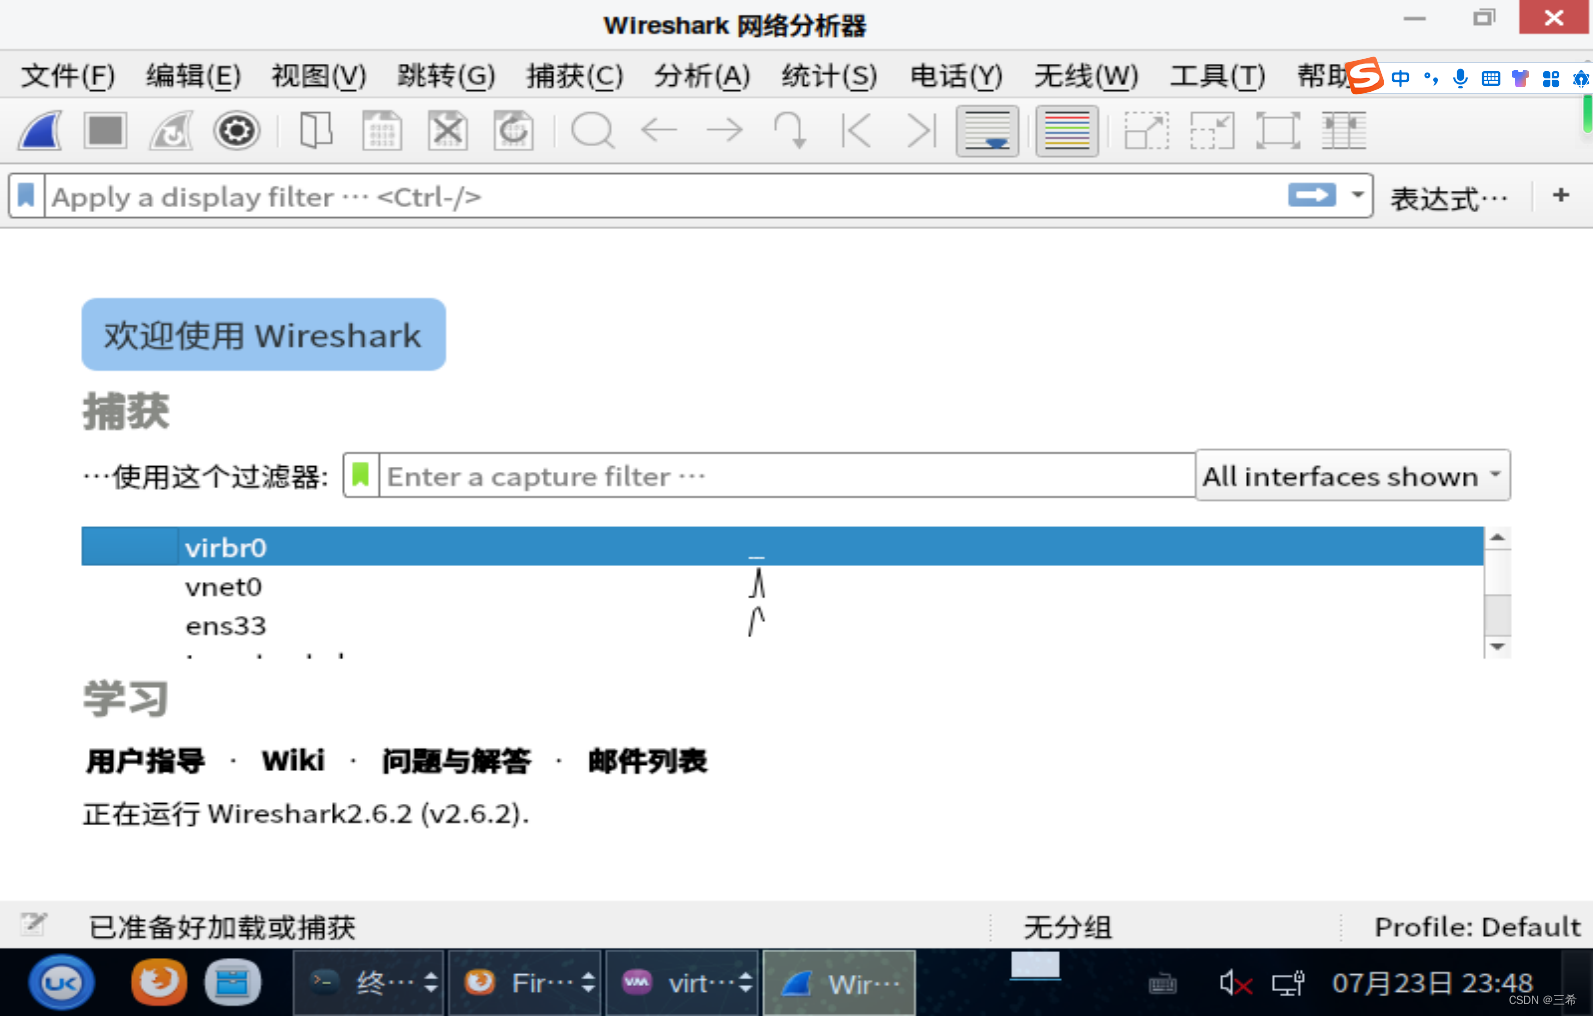Open the 无线(W) menu
Viewport: 1593px width, 1016px height.
coord(1086,76)
